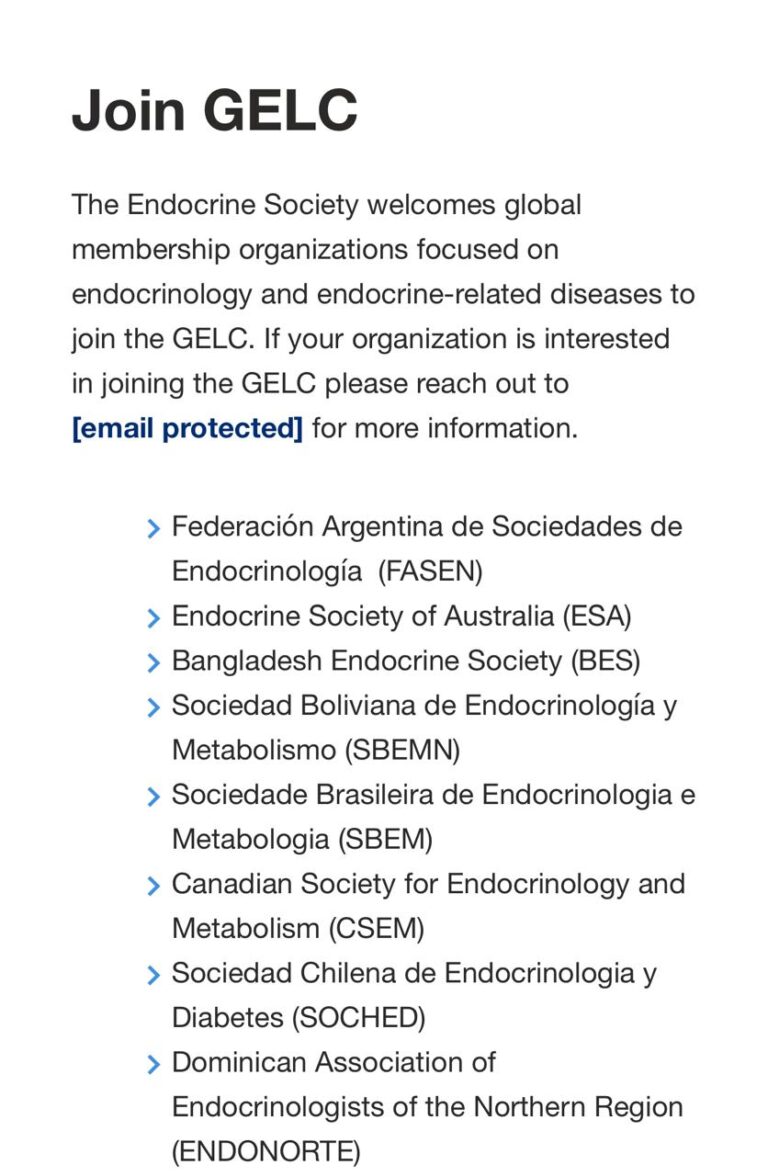Open the Sociedade Brasileira de Endocrinologia e Metabologia link
Viewport: 768px width, 1176px height.
(x=433, y=795)
